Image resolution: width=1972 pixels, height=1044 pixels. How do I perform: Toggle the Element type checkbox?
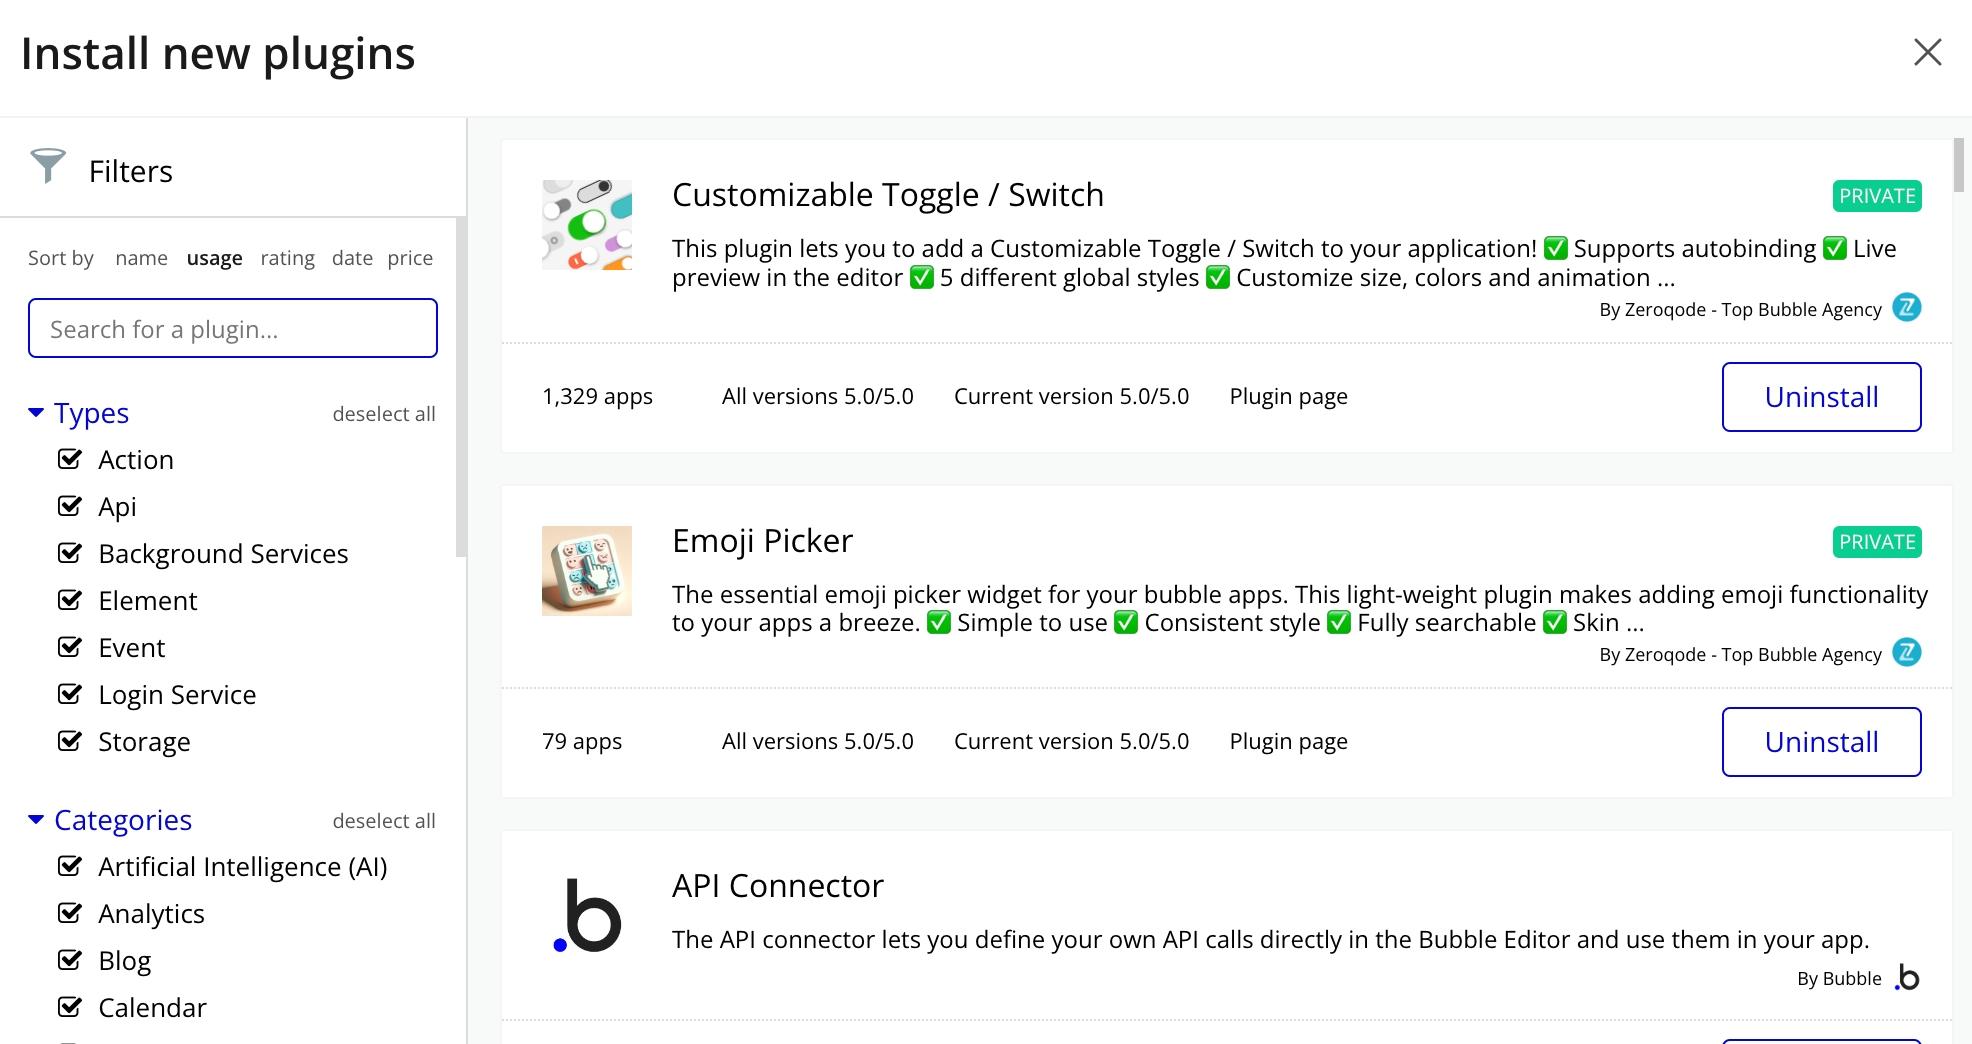pos(70,600)
